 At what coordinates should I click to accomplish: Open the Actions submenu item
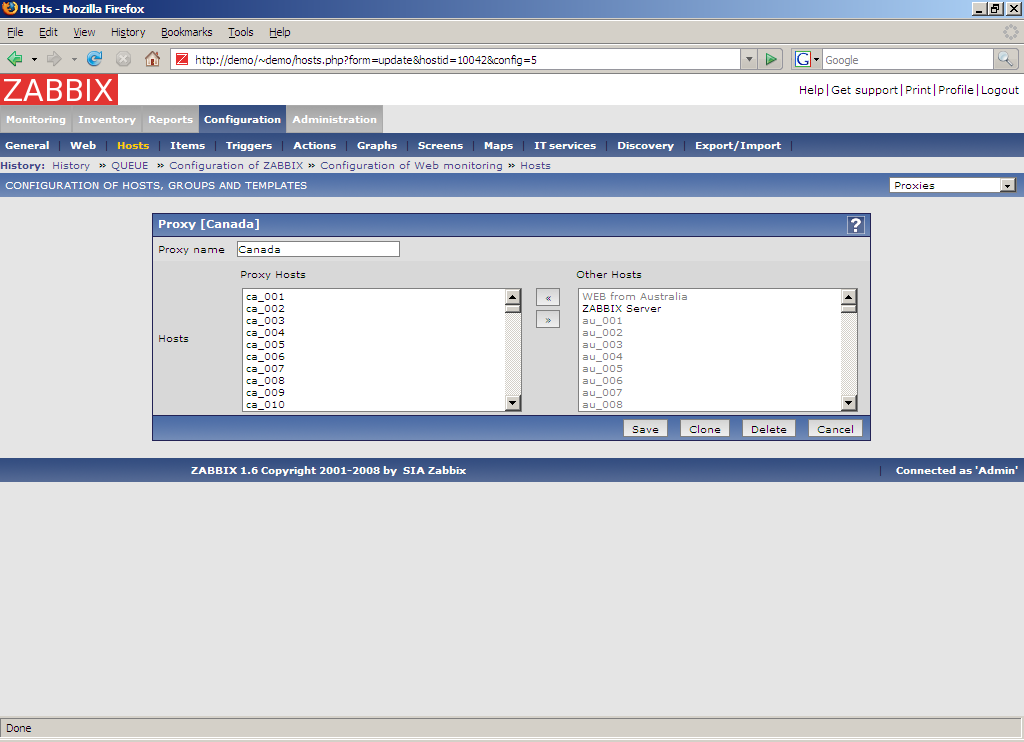(x=315, y=146)
